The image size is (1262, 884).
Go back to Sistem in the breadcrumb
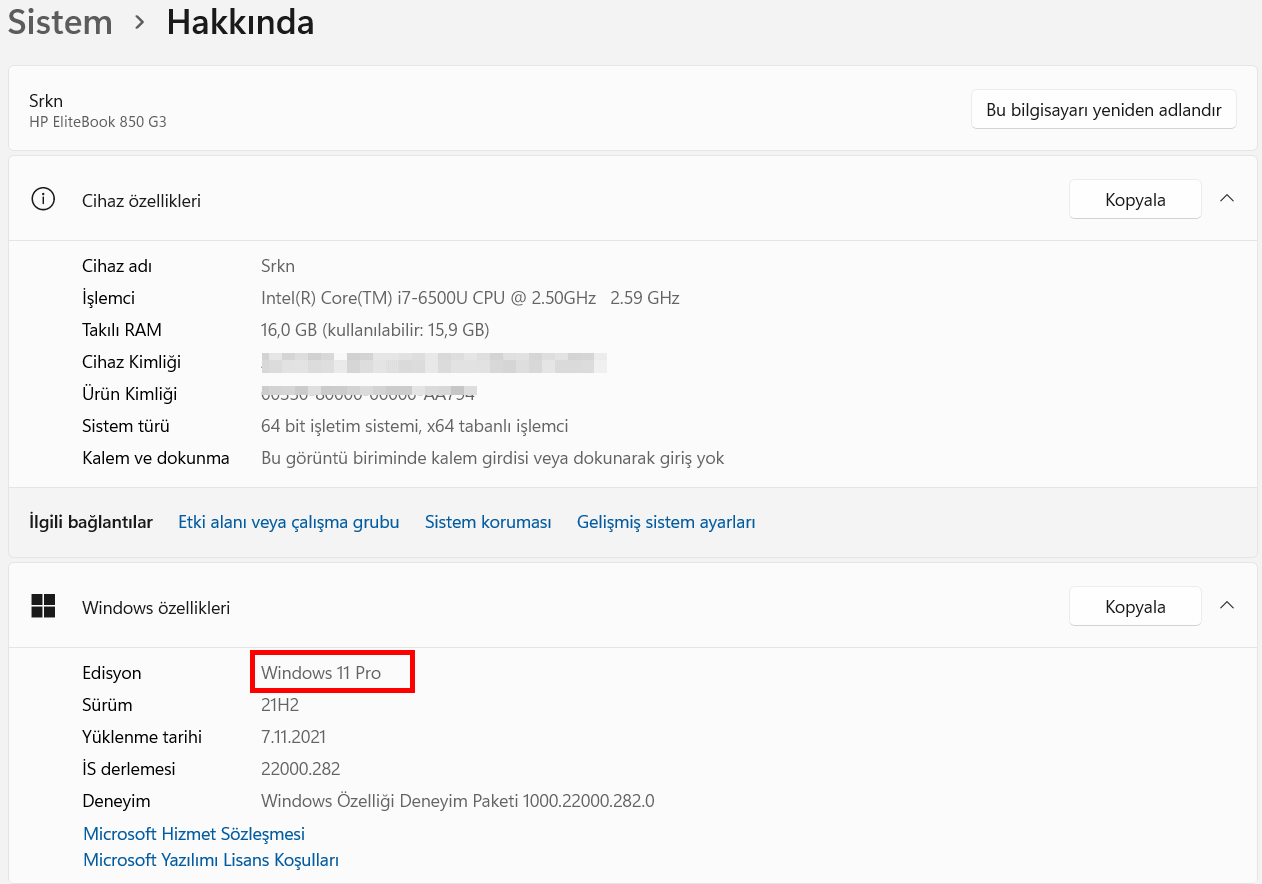click(60, 22)
